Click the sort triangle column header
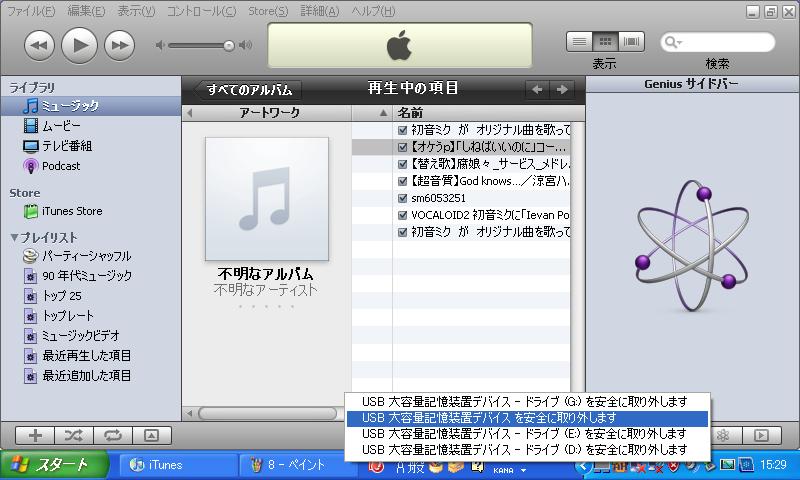Screen dimensions: 800x480 click(x=372, y=113)
